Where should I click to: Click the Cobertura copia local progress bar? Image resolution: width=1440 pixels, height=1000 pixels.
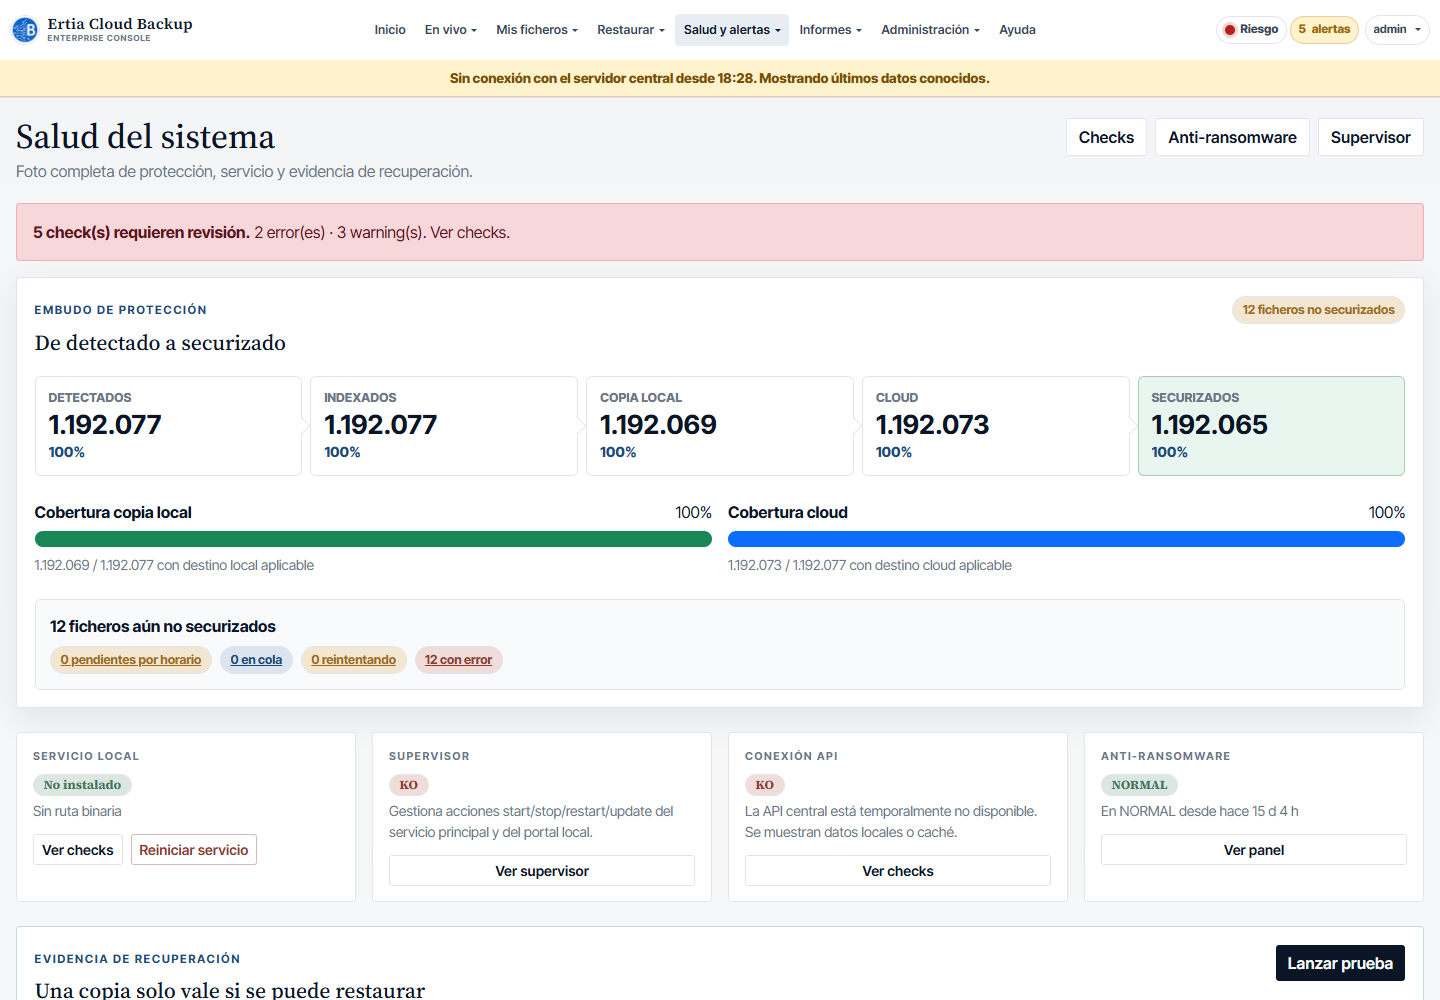(373, 539)
